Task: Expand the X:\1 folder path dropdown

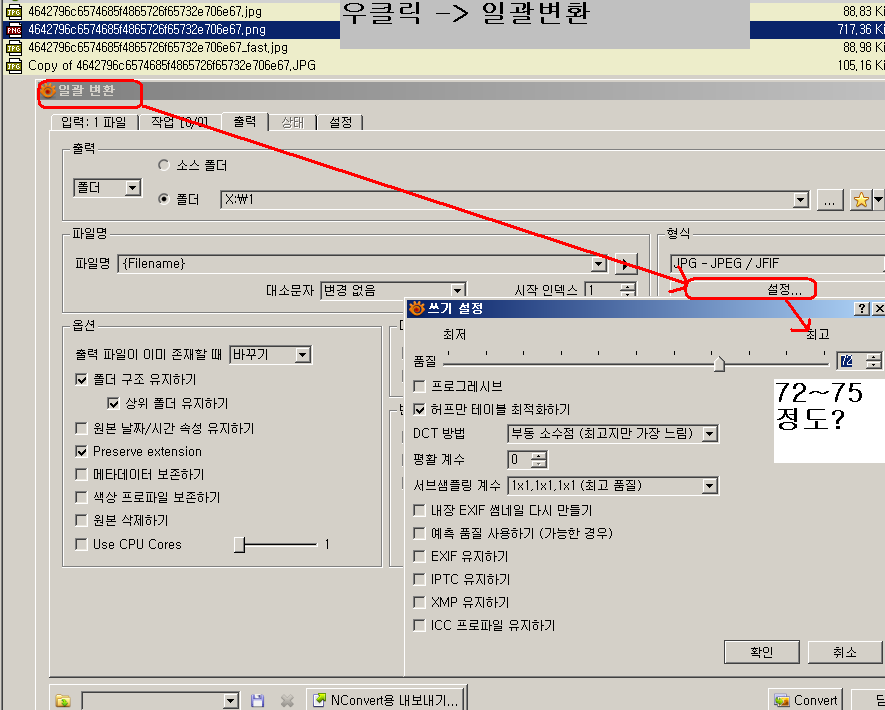Action: tap(800, 200)
